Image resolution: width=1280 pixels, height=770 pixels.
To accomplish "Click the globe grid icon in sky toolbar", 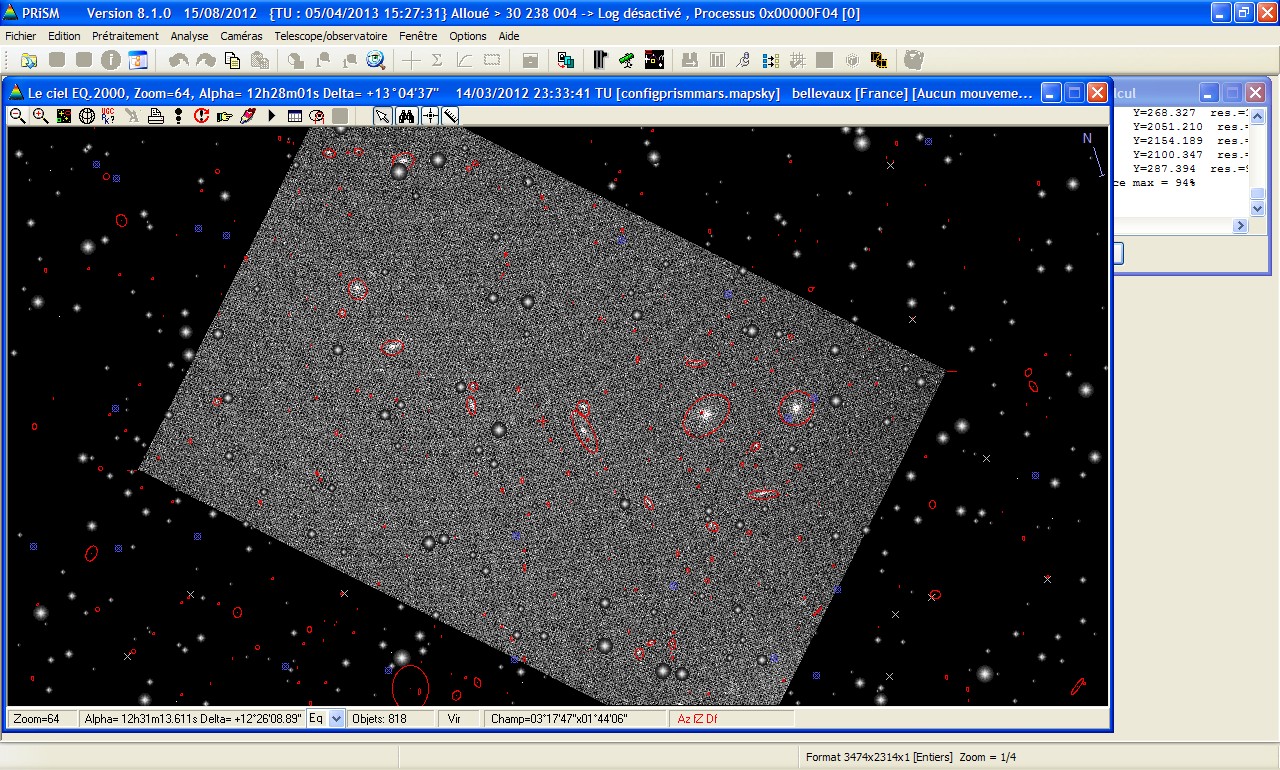I will 87,116.
